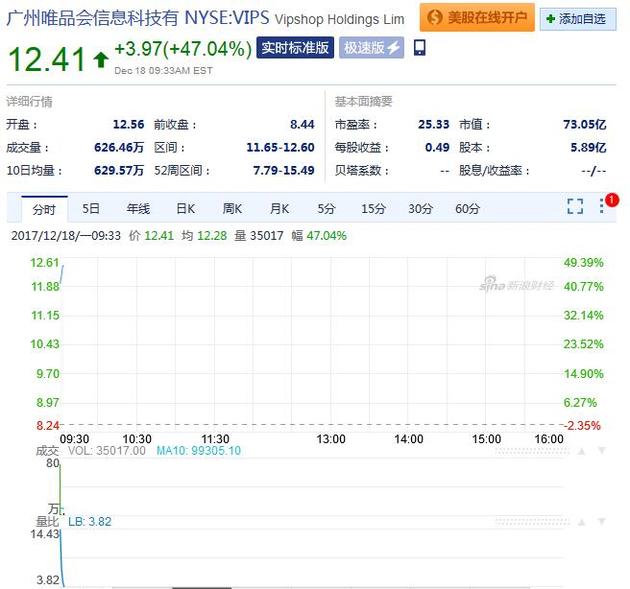The image size is (630, 589).
Task: Open the more options dots menu
Action: tap(601, 206)
